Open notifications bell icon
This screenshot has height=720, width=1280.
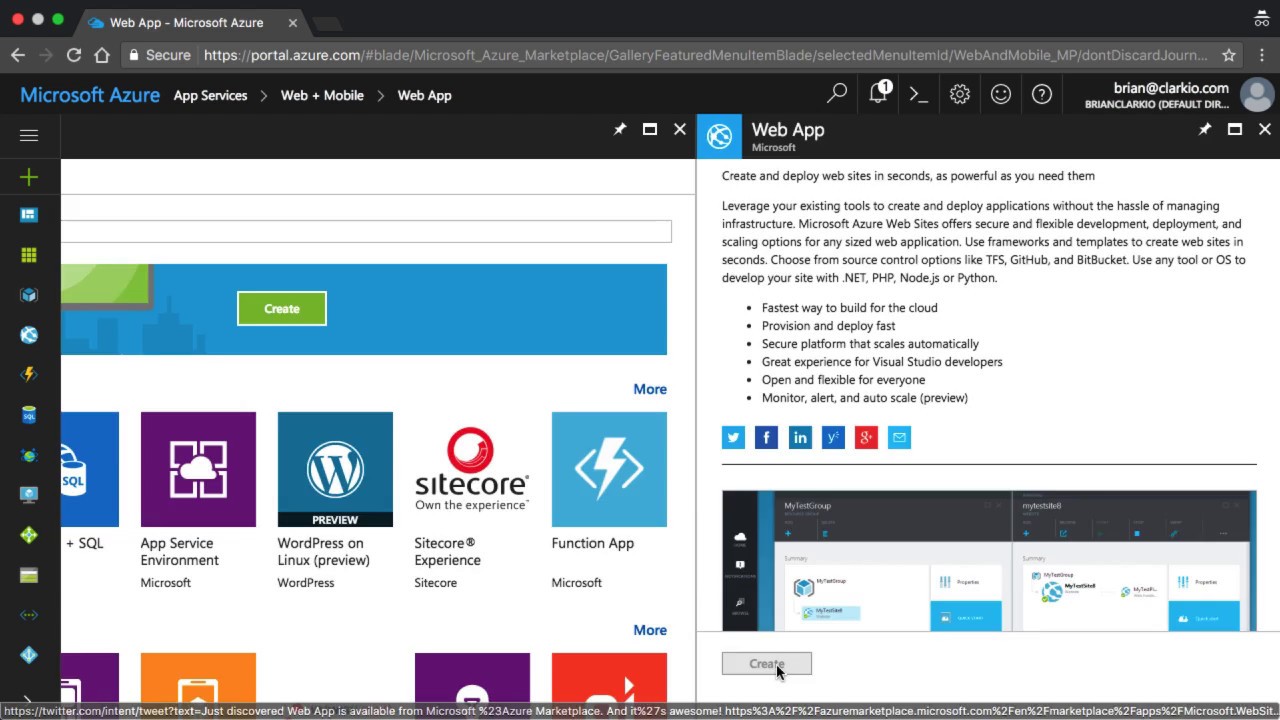tap(879, 94)
